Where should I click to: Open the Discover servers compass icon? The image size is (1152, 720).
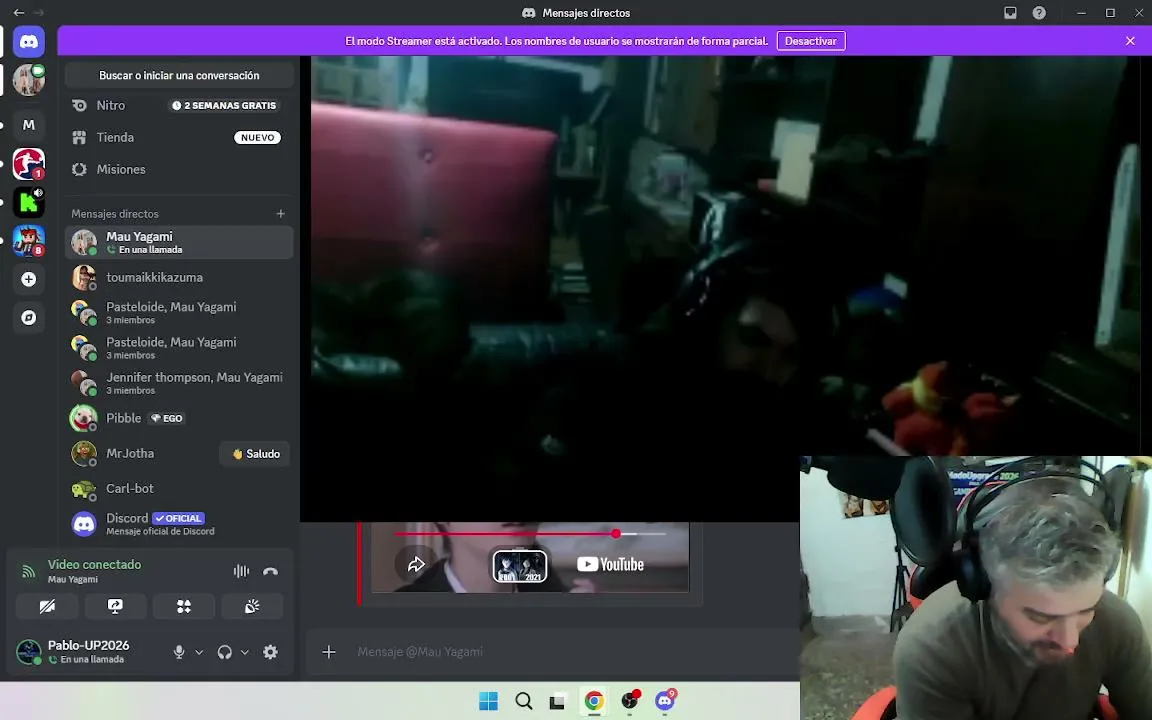29,317
